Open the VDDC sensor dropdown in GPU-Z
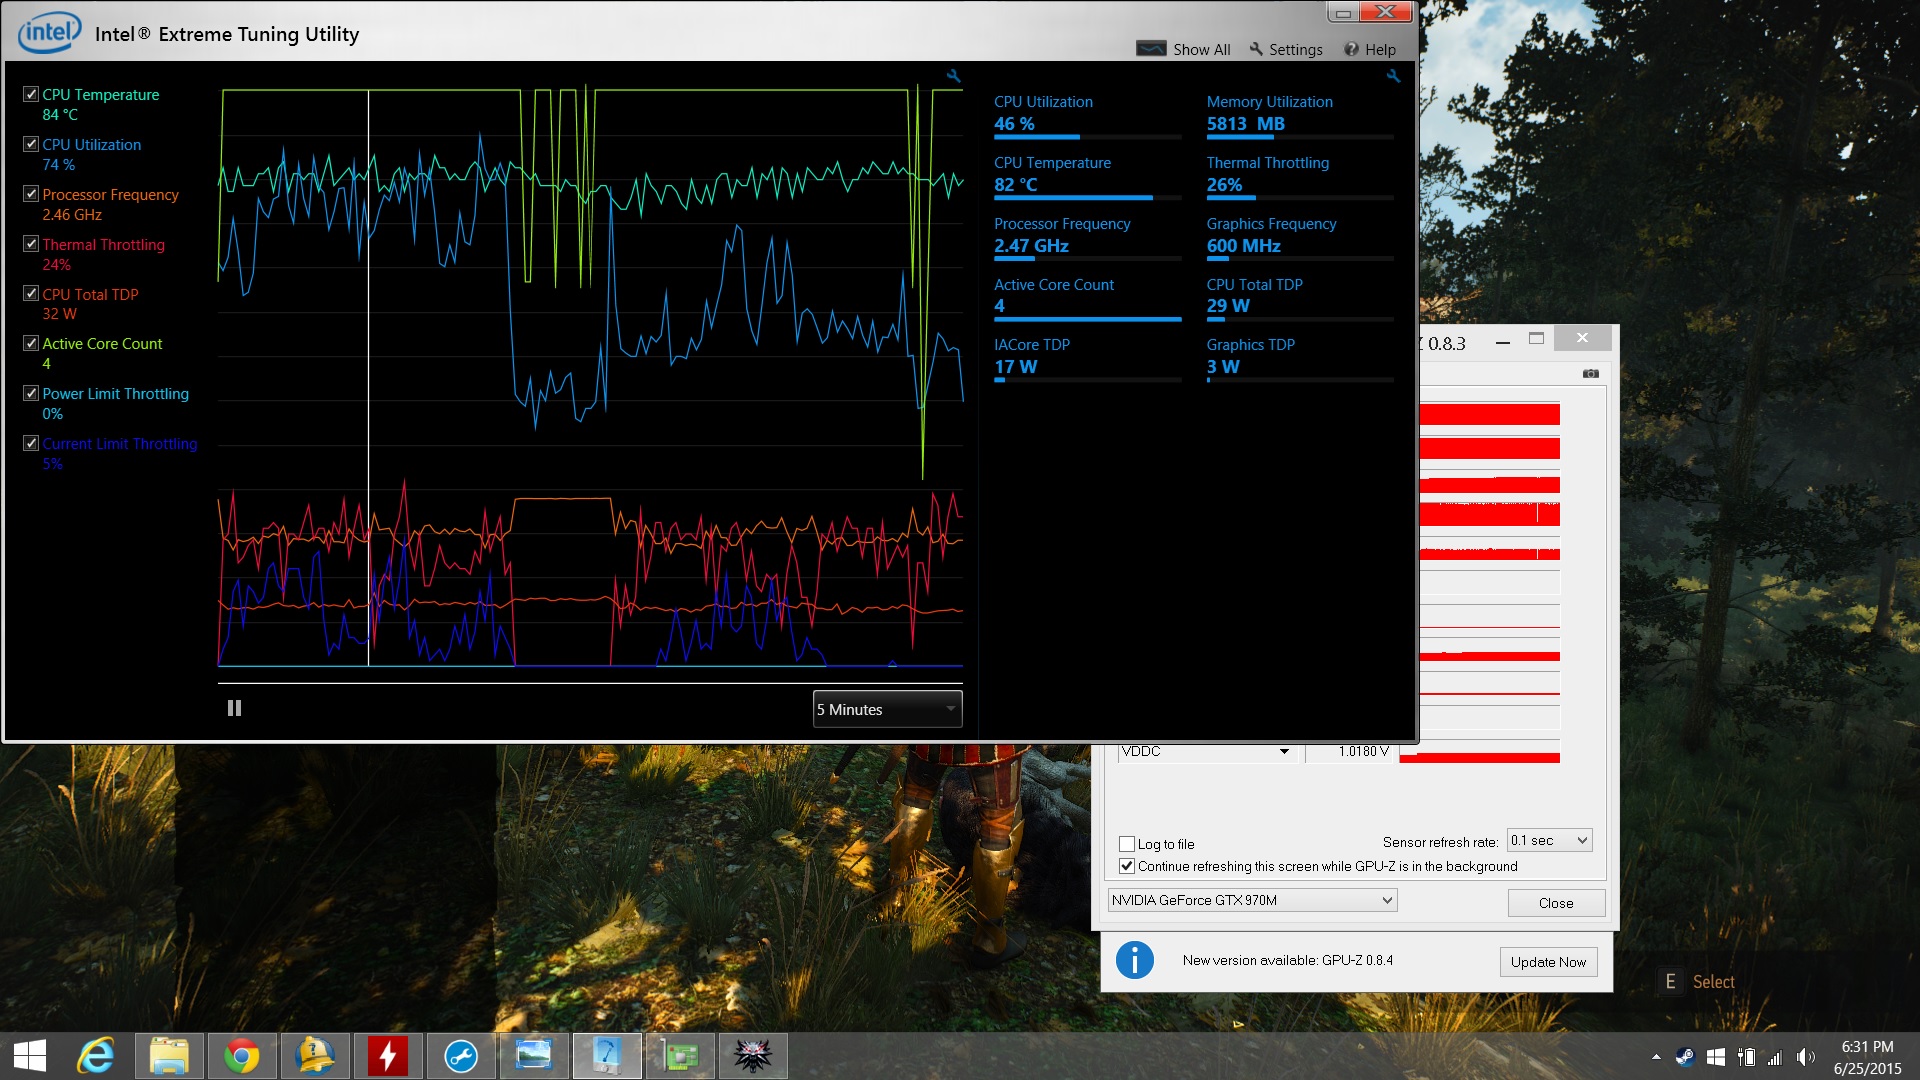Viewport: 1920px width, 1080px height. point(1207,752)
